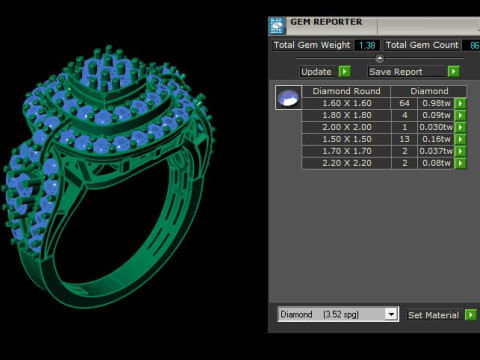Select the 1.60 X 1.60 size cell

pos(347,103)
